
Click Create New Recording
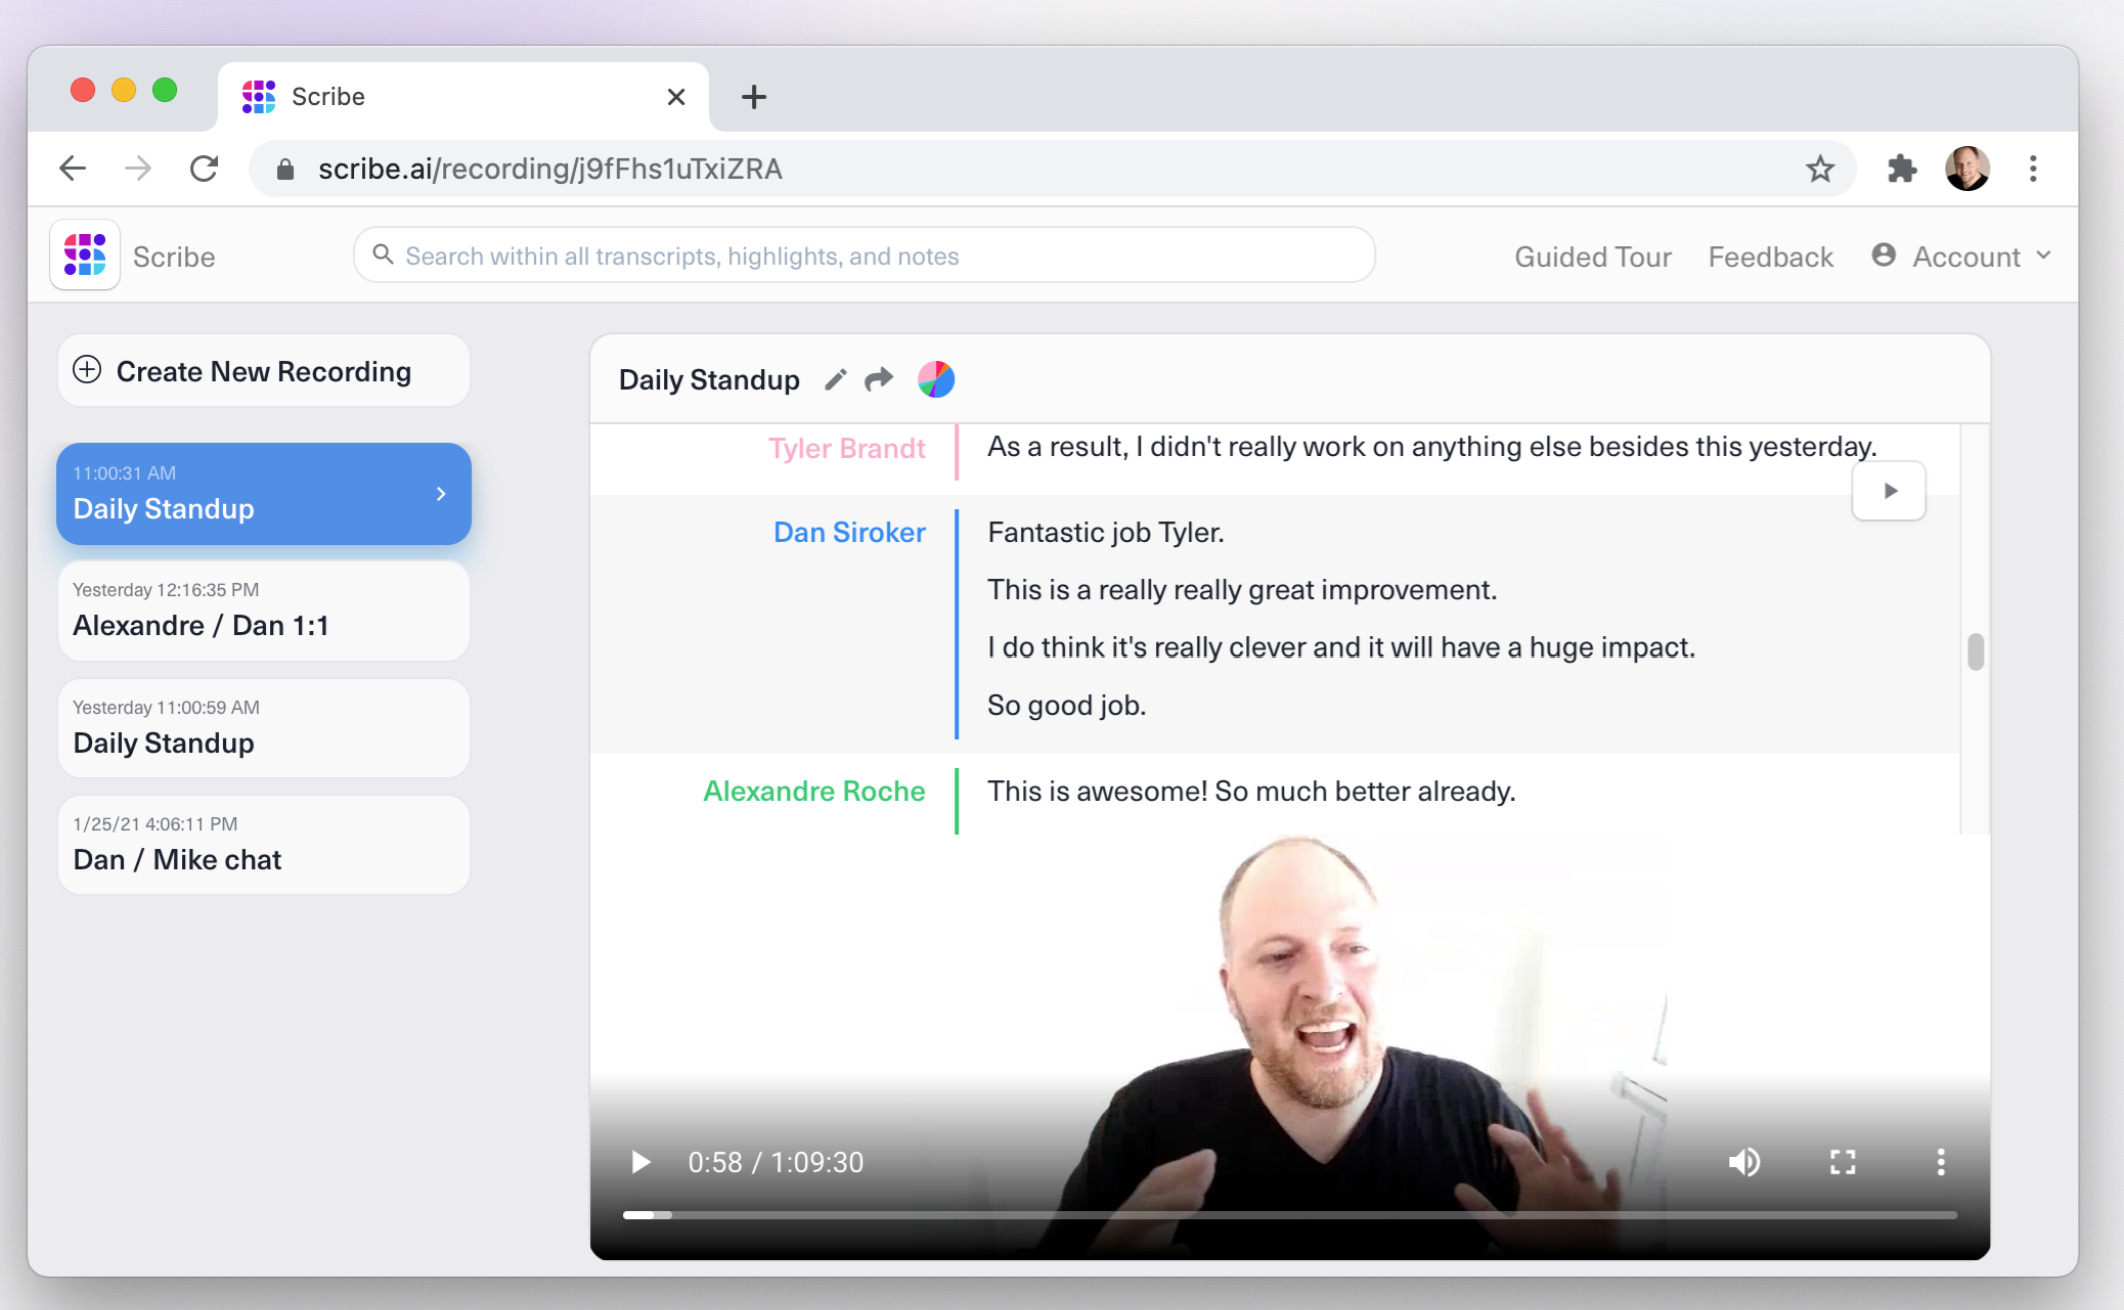[263, 371]
